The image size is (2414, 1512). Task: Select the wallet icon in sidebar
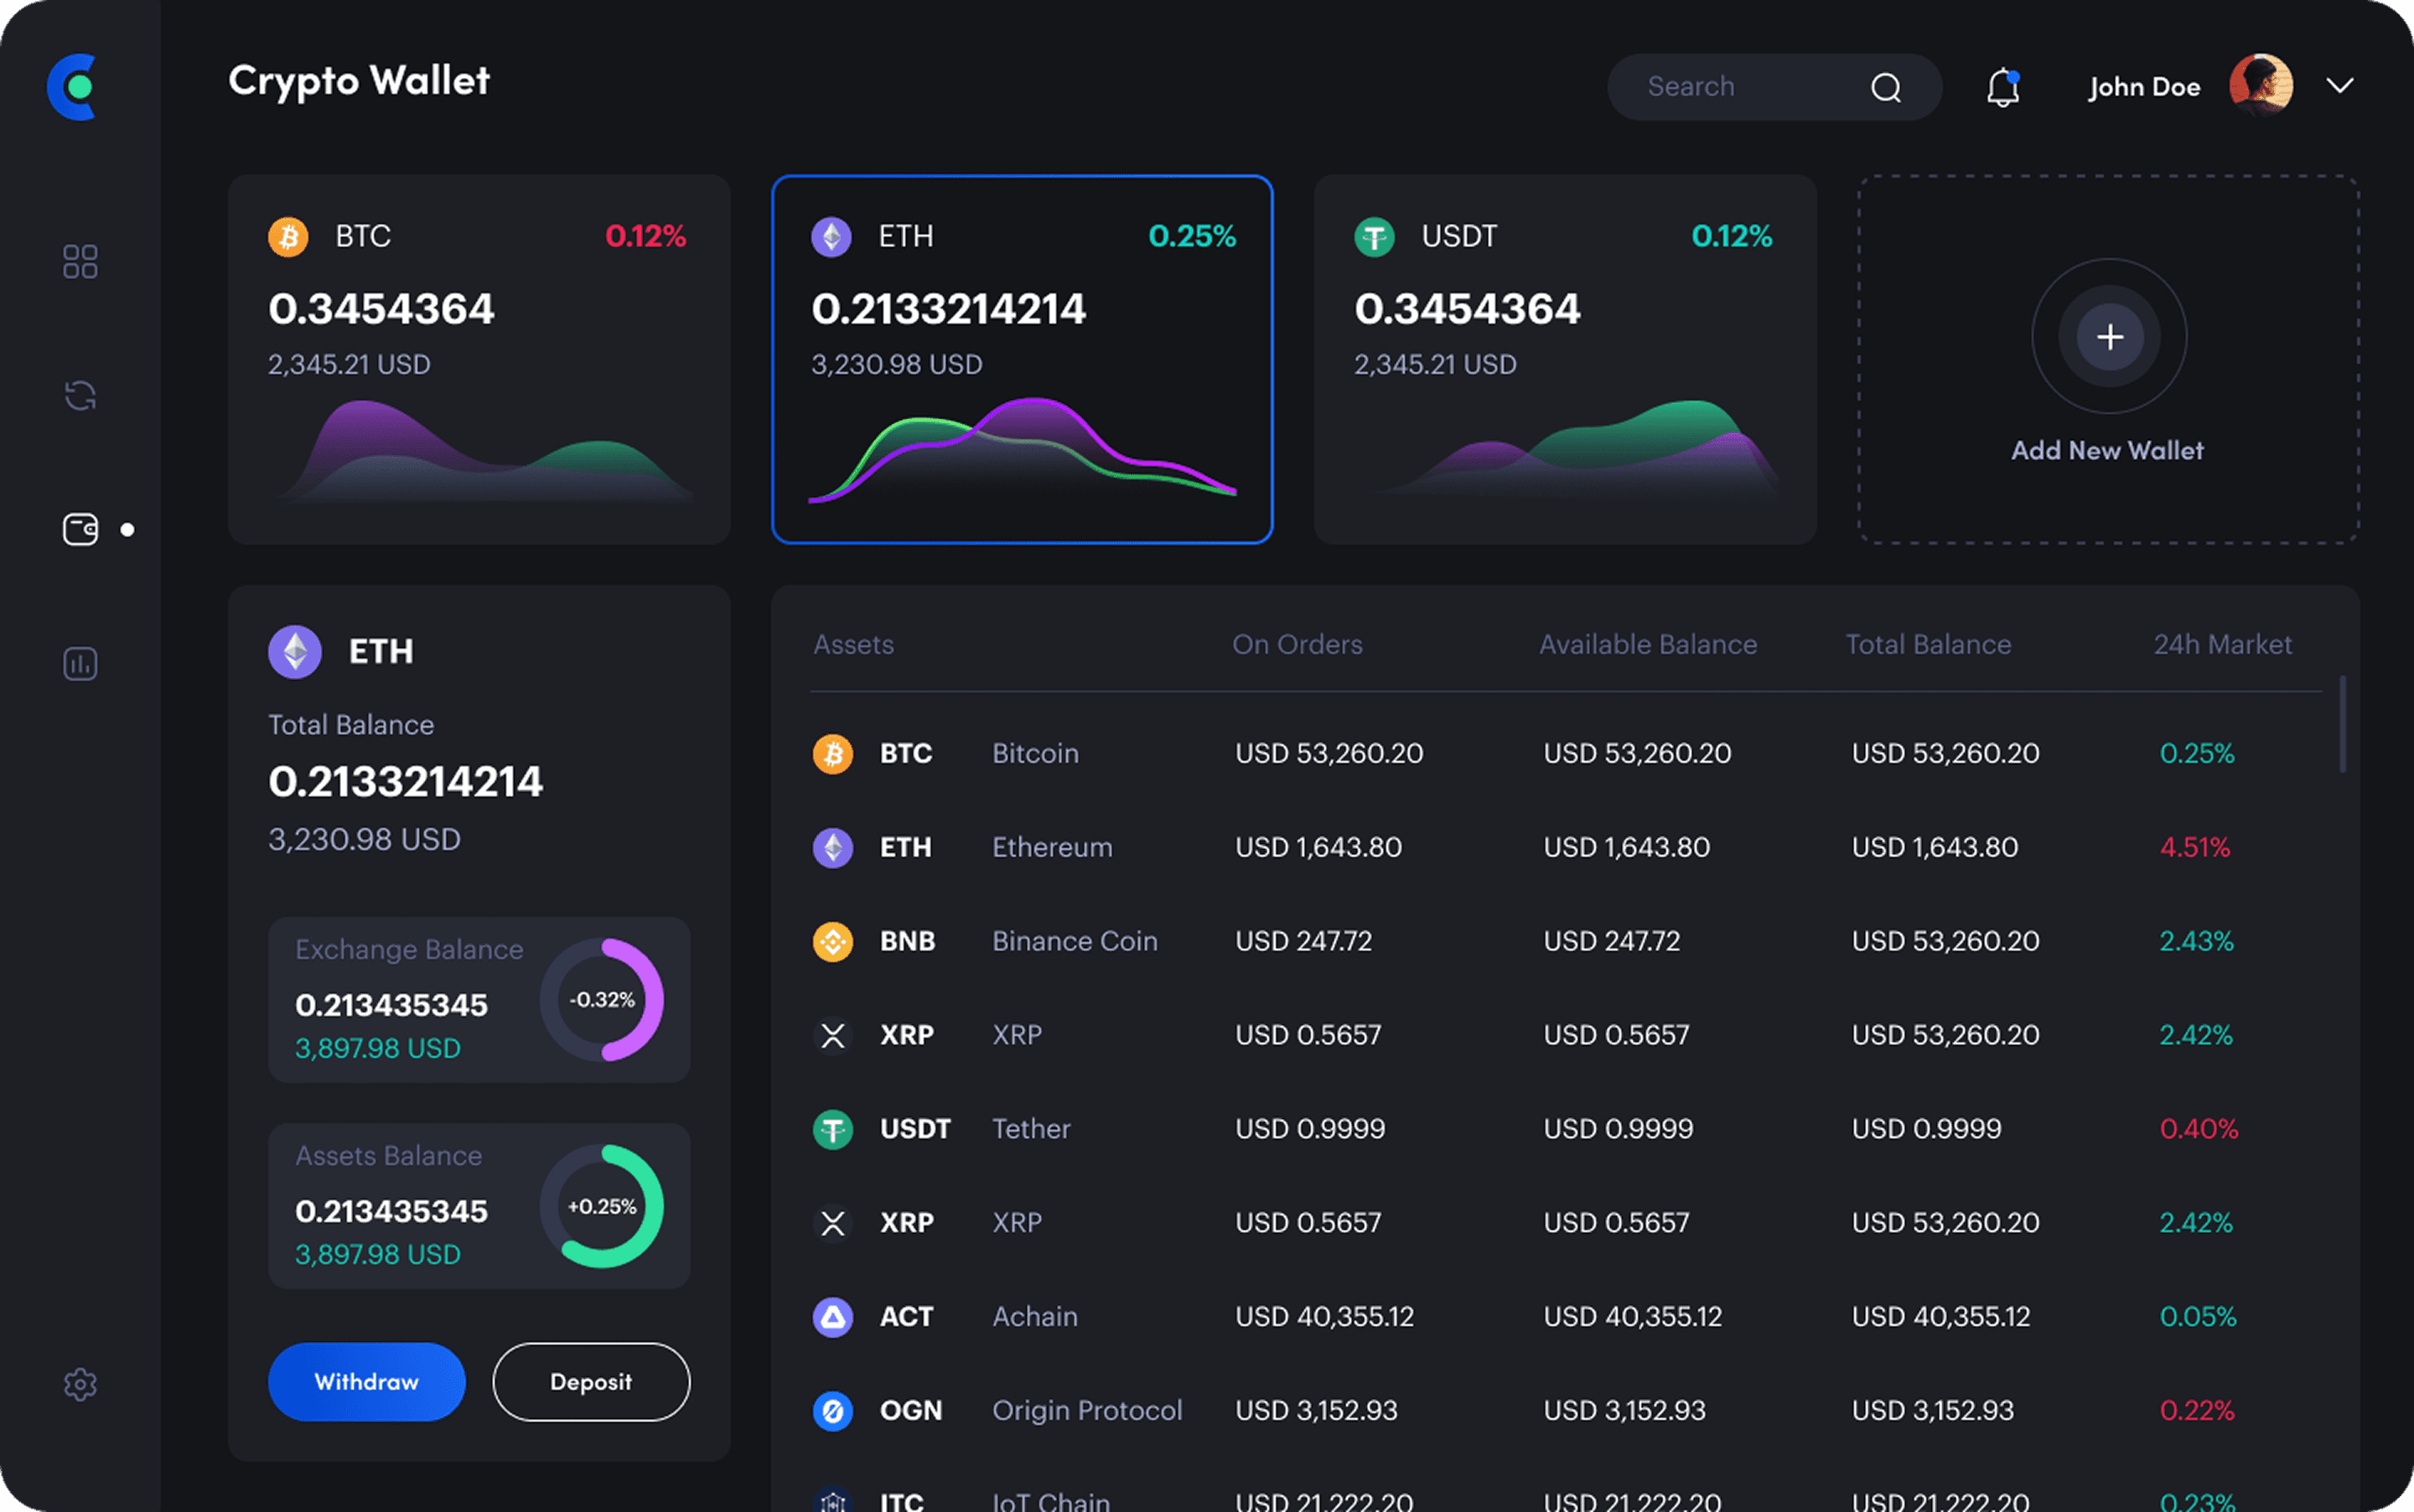click(x=80, y=529)
